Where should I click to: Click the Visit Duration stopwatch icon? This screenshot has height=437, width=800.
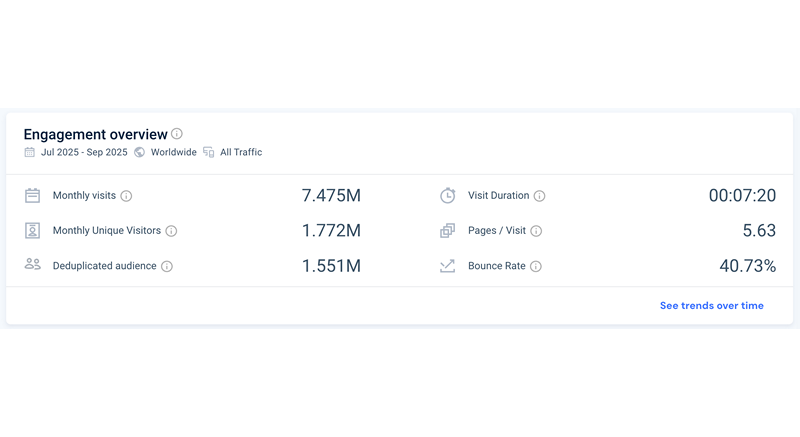tap(448, 196)
